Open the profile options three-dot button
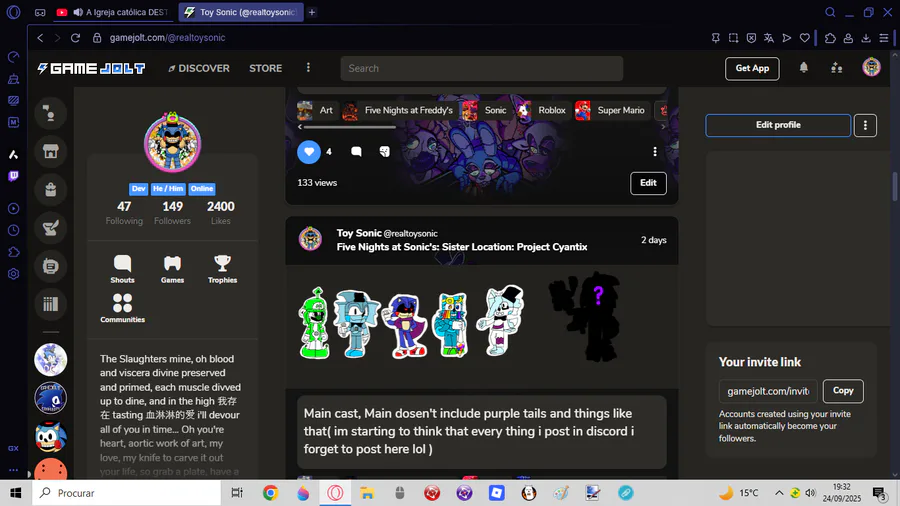Image resolution: width=900 pixels, height=506 pixels. click(865, 125)
